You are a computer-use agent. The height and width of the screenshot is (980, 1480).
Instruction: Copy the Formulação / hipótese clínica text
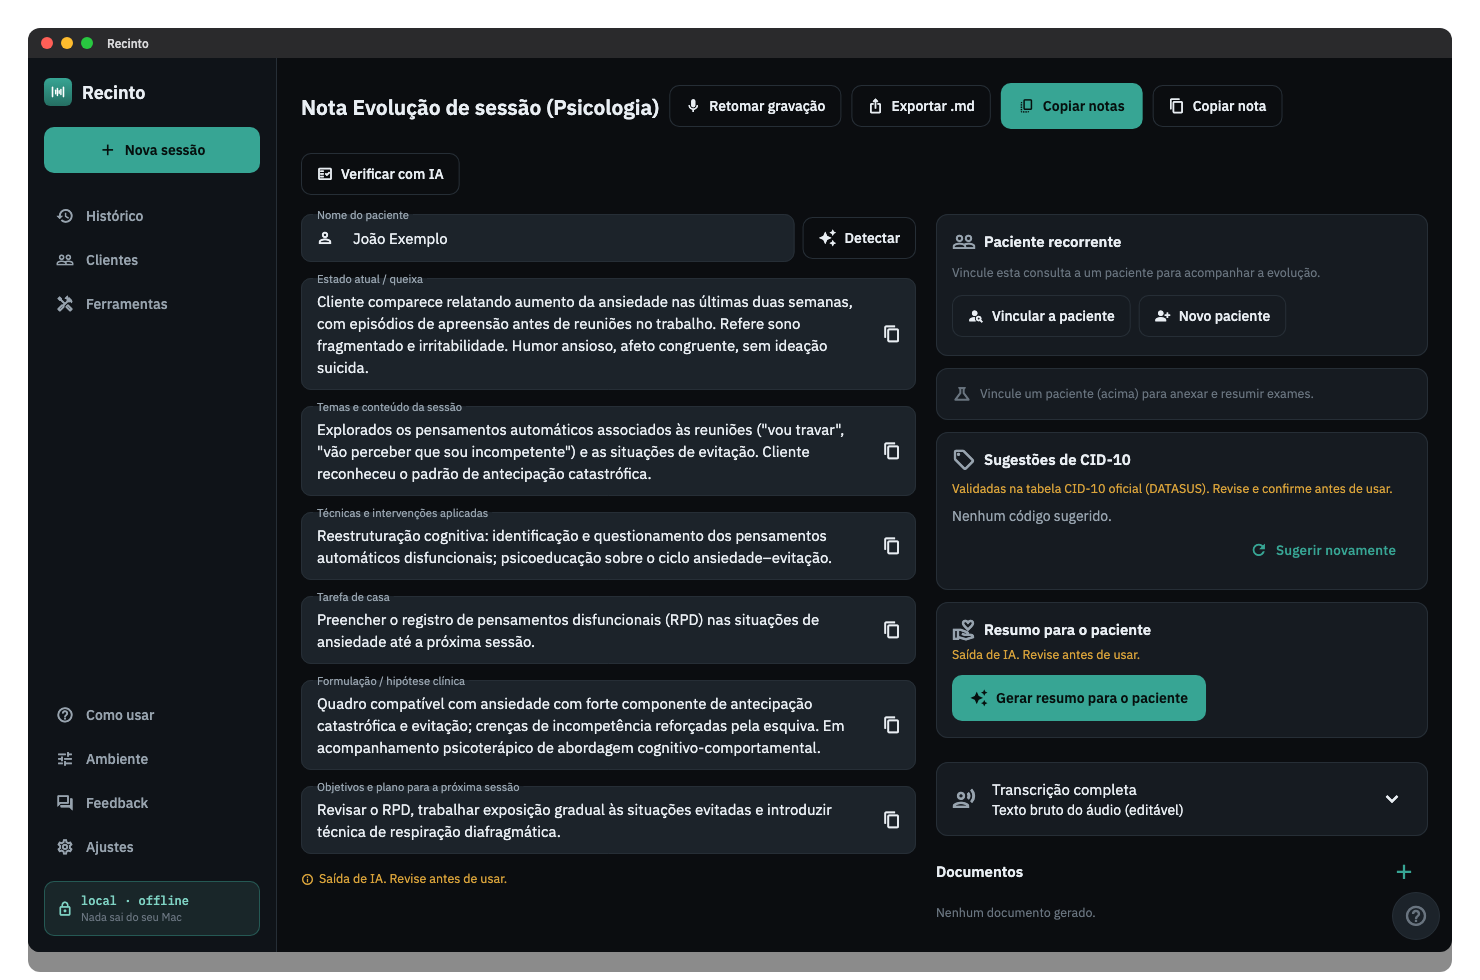coord(891,725)
